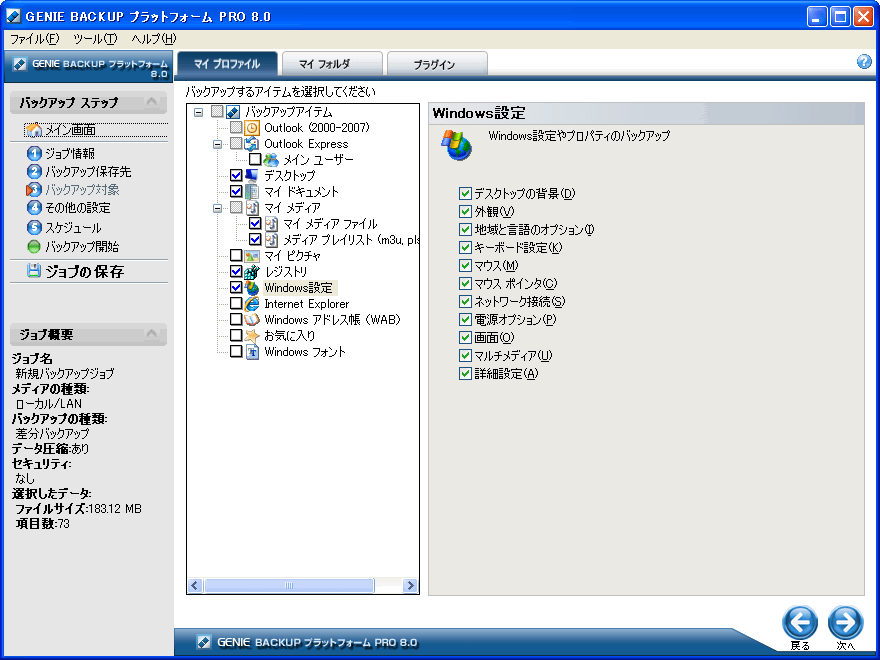Toggle マルチメディア(U) checkbox
The height and width of the screenshot is (660, 880).
point(465,355)
